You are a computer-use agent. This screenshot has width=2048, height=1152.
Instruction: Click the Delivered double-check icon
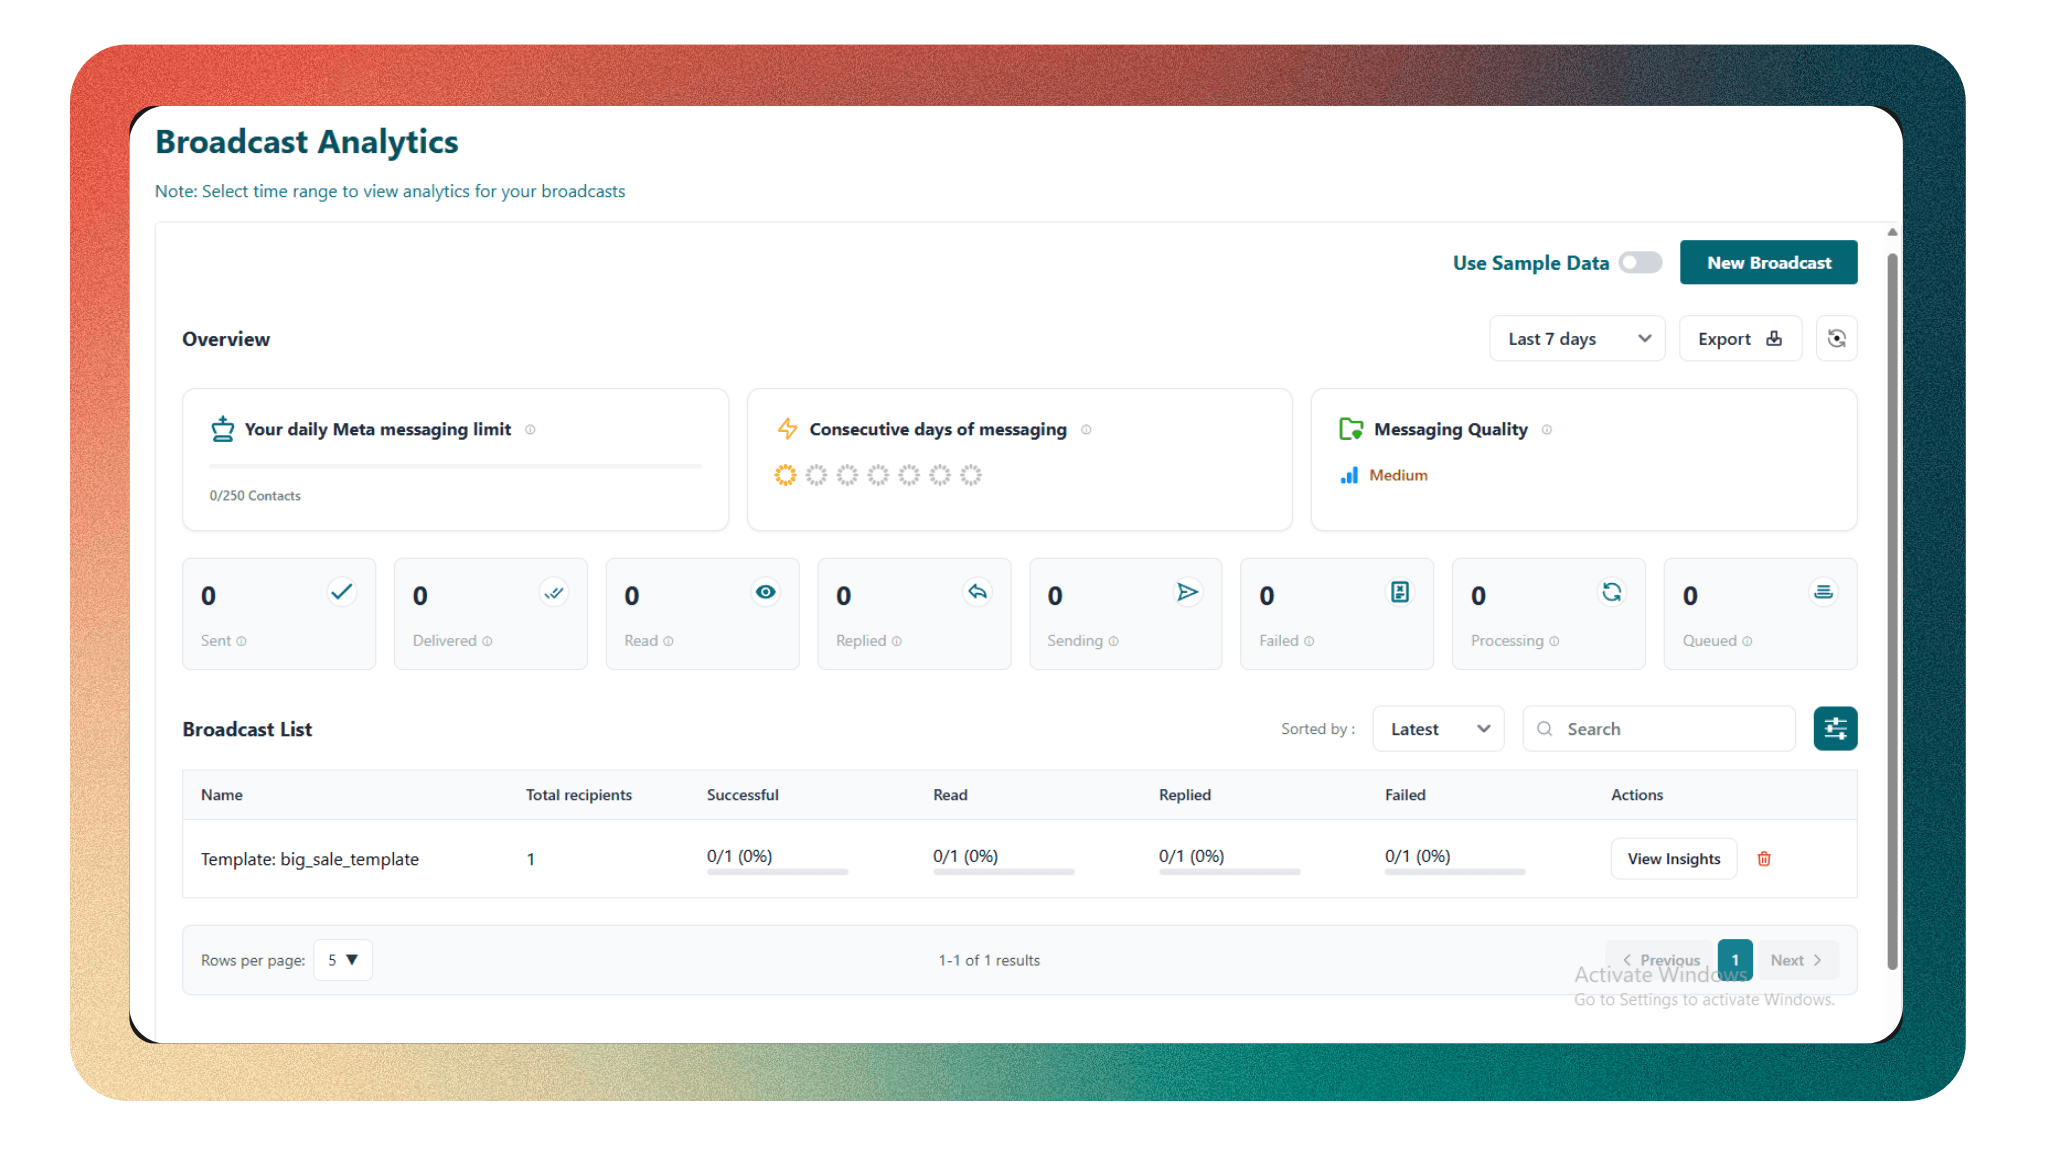pyautogui.click(x=553, y=592)
